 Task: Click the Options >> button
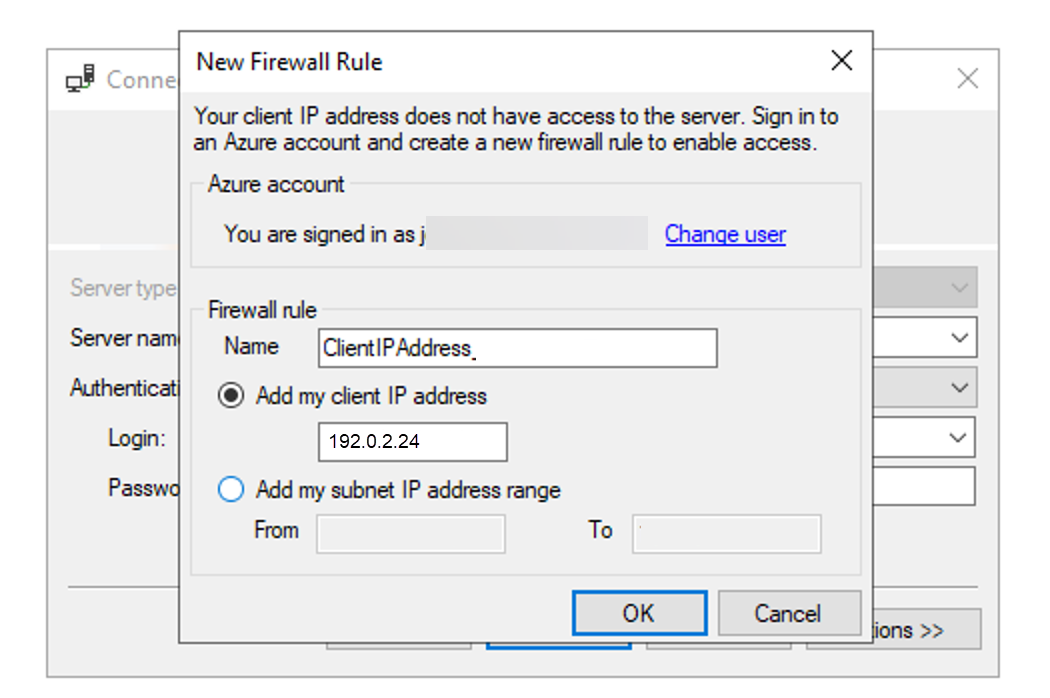point(930,629)
